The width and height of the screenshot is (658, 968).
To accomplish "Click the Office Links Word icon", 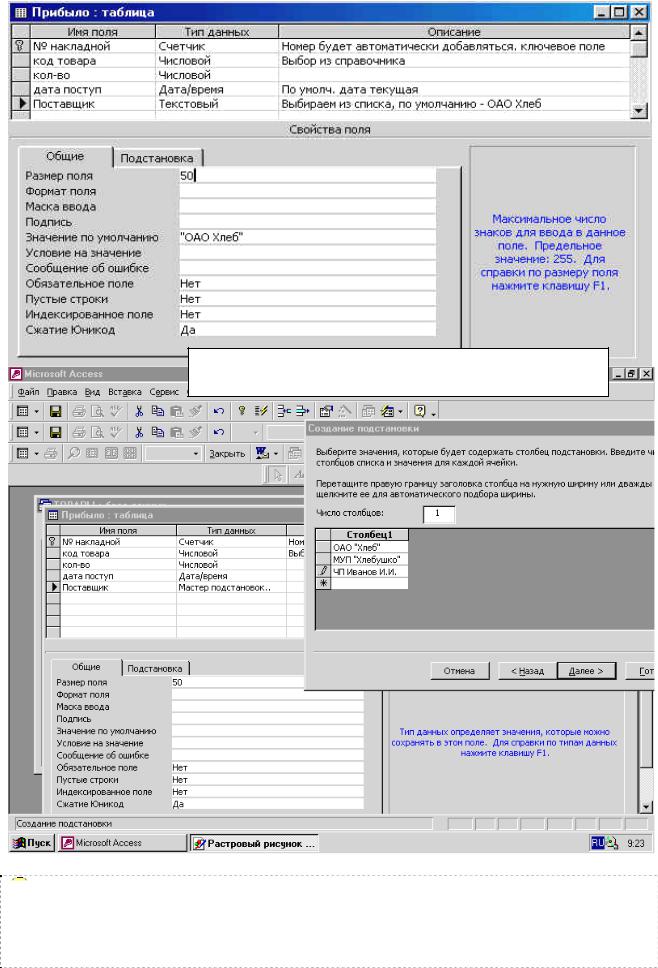I will coord(262,453).
